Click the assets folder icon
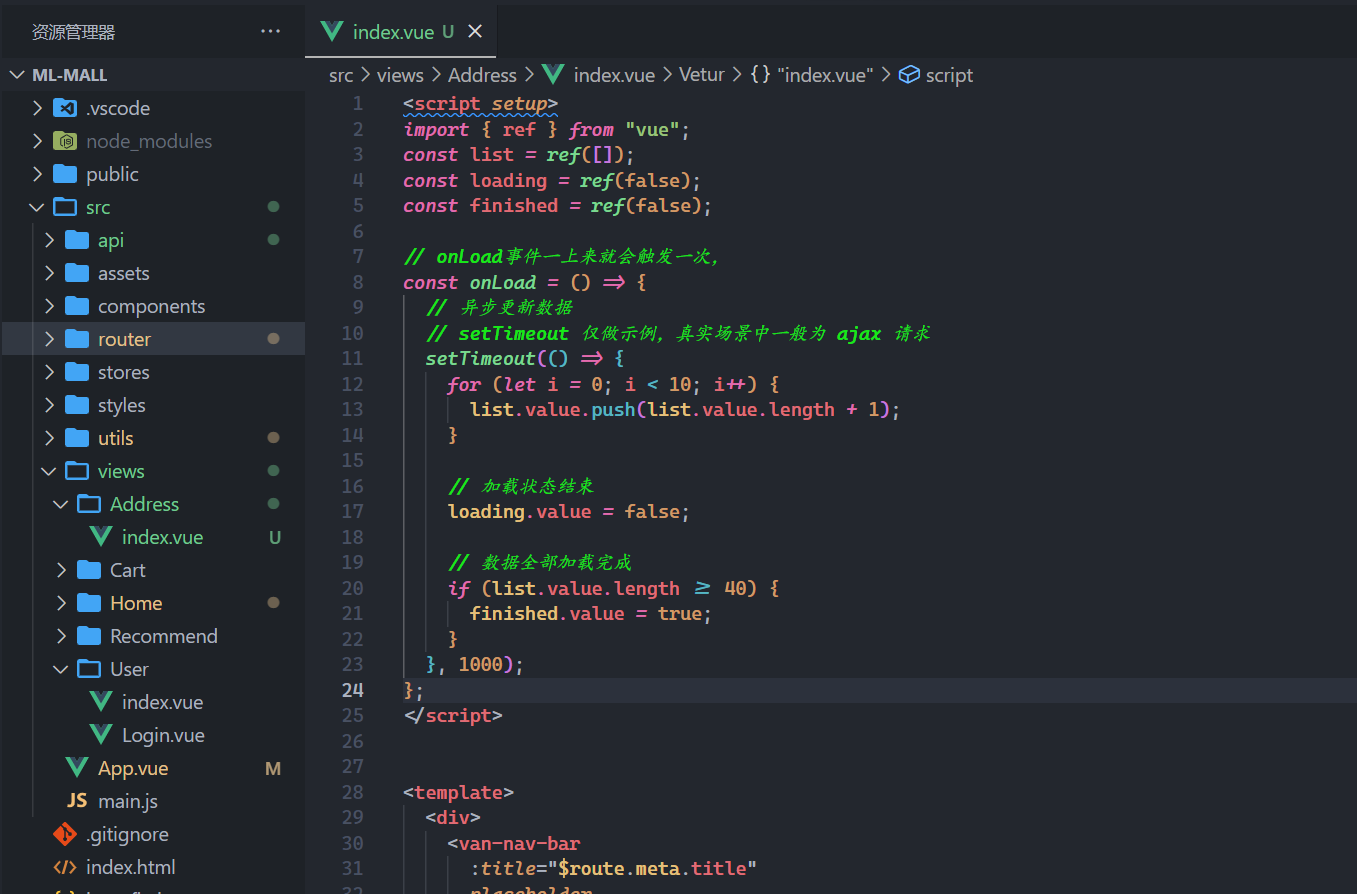Viewport: 1357px width, 894px height. [x=77, y=273]
